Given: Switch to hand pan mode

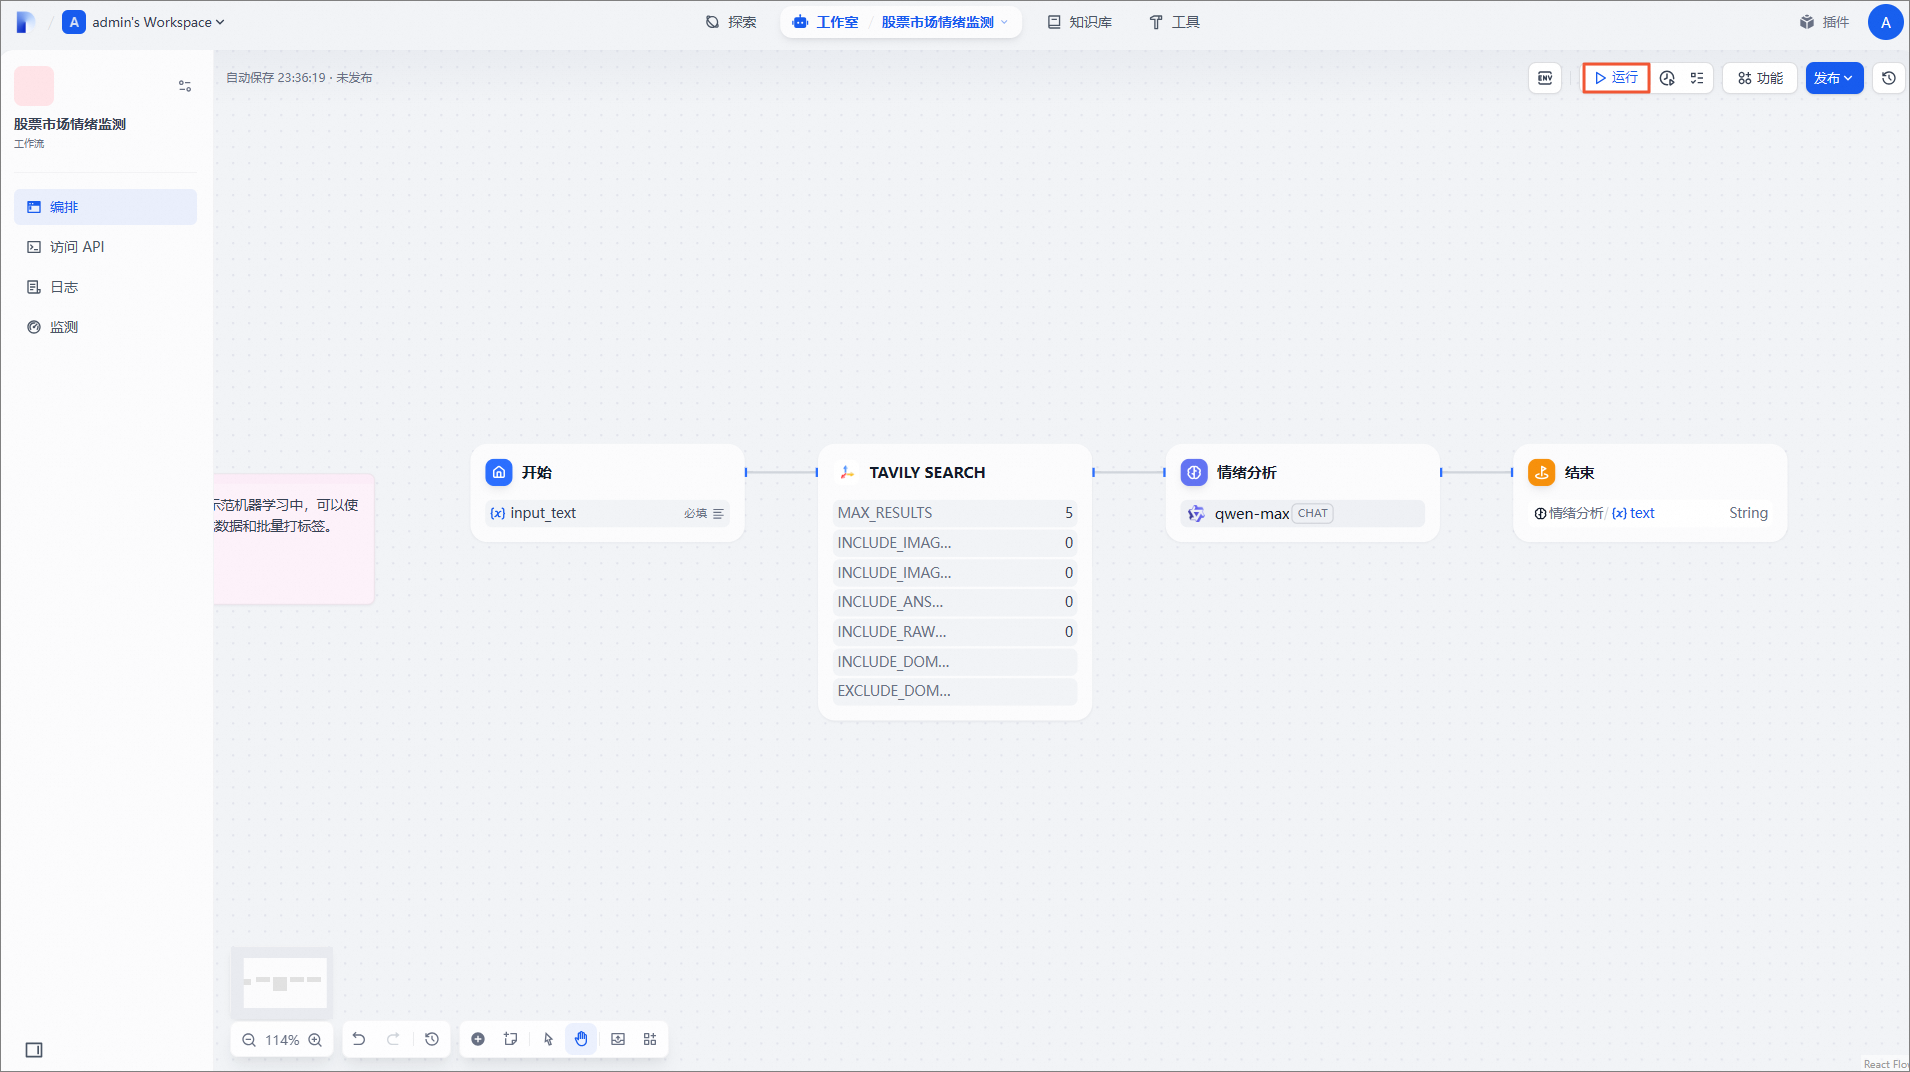Looking at the screenshot, I should tap(581, 1039).
